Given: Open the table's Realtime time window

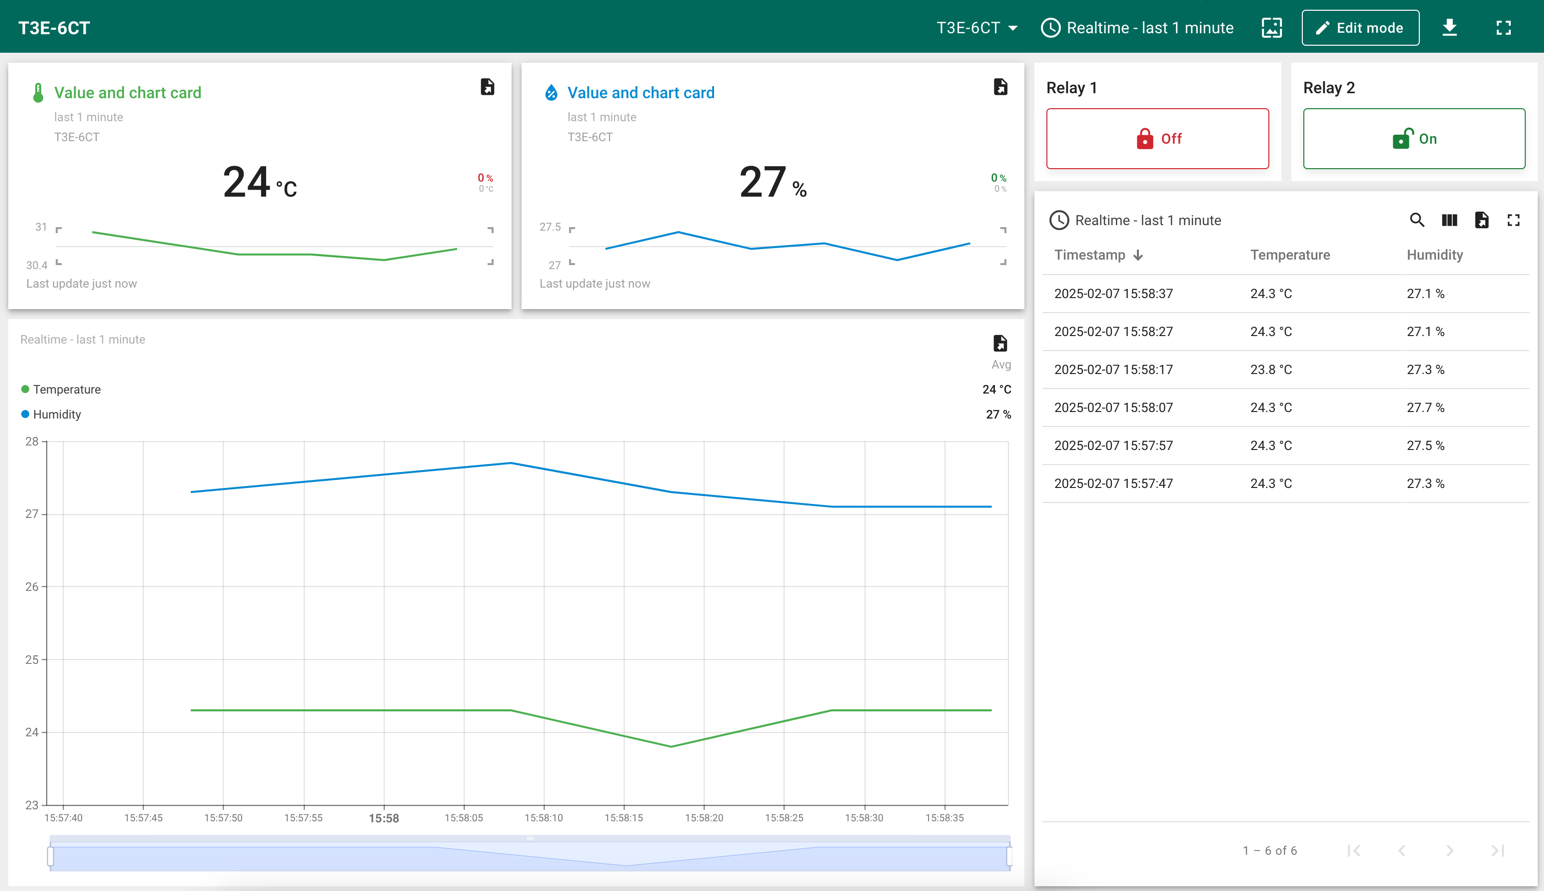Looking at the screenshot, I should (1135, 220).
